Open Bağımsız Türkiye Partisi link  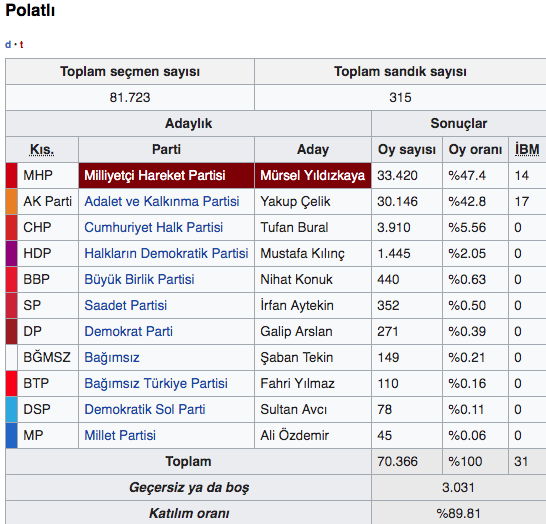coord(156,383)
